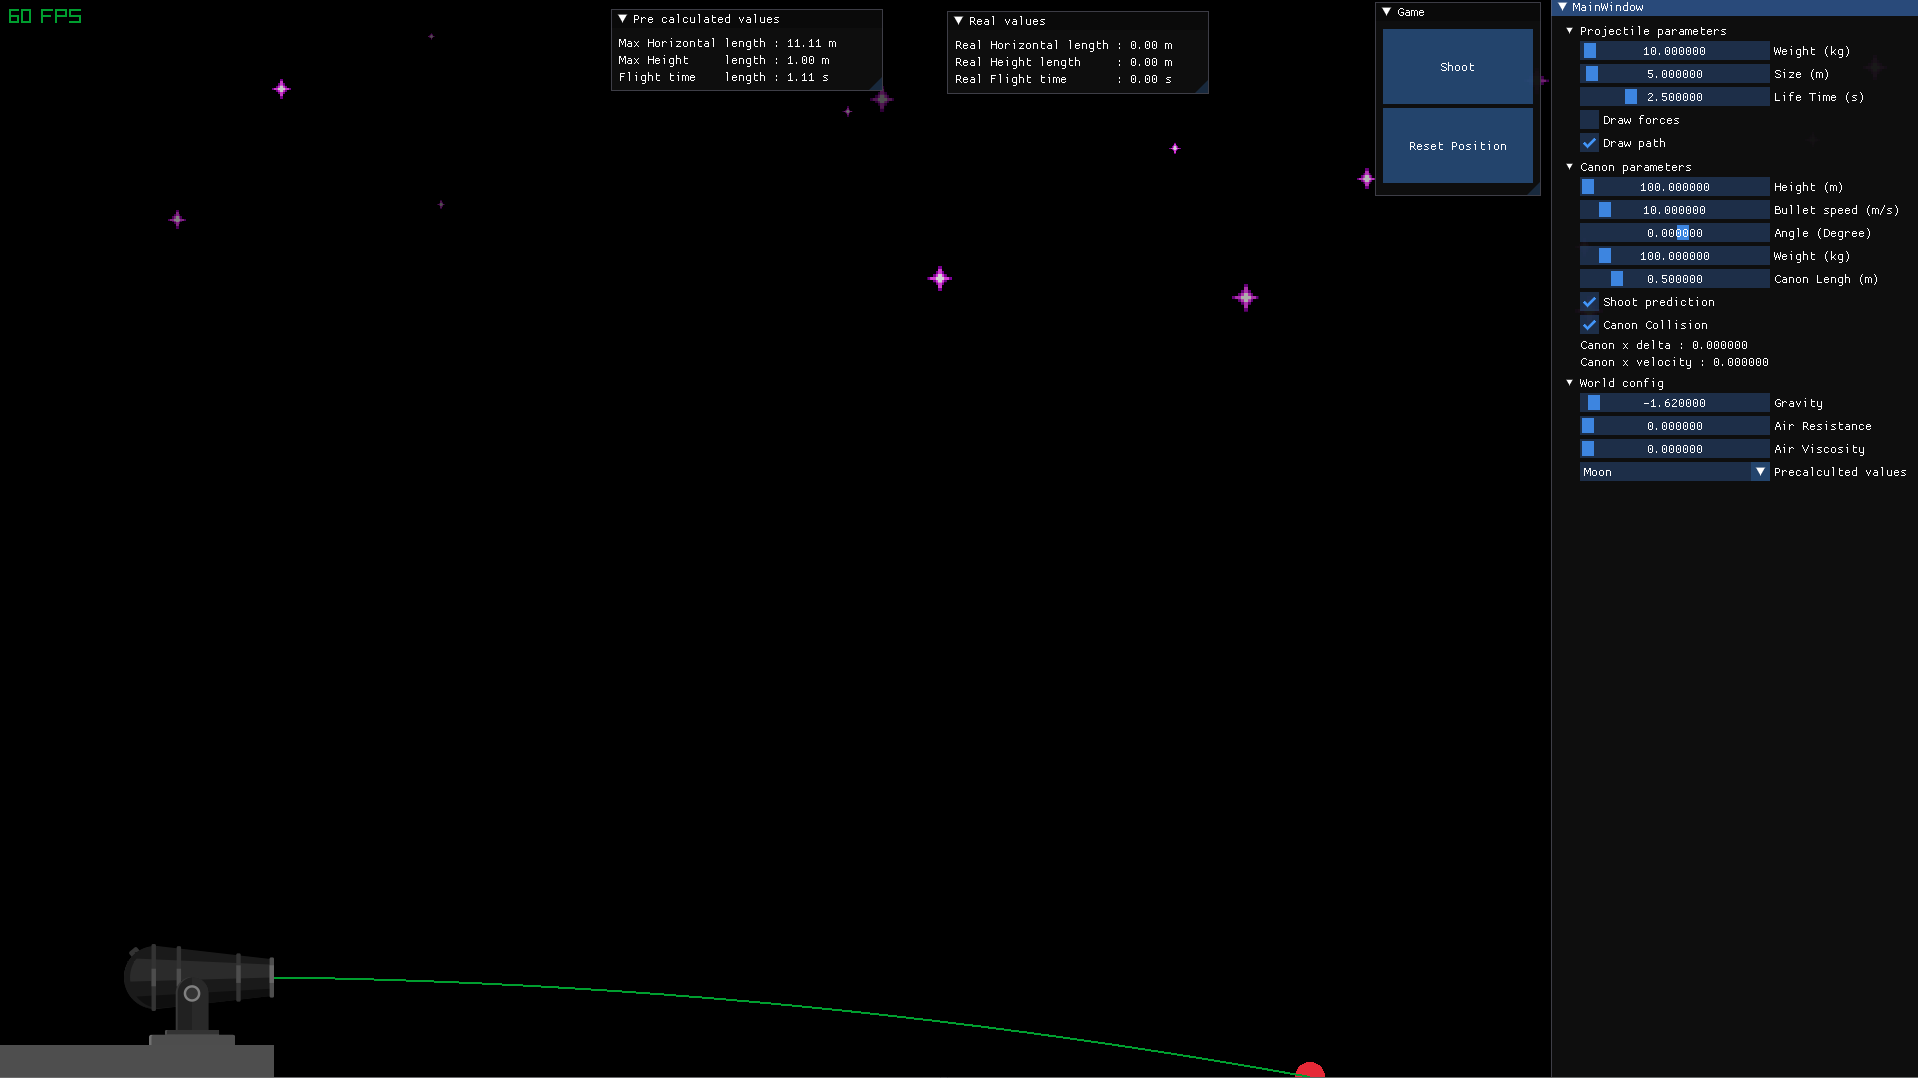Open the Moon precalculated values dropdown
The width and height of the screenshot is (1918, 1078).
[x=1675, y=472]
